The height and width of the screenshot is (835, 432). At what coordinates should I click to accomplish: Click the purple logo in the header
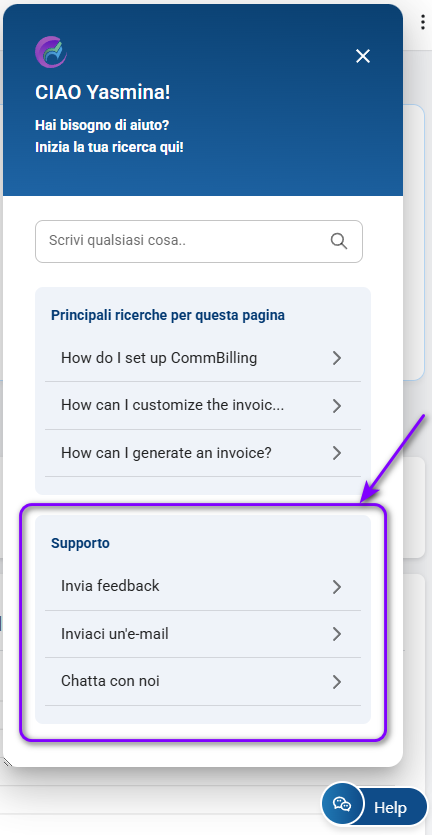tap(51, 52)
